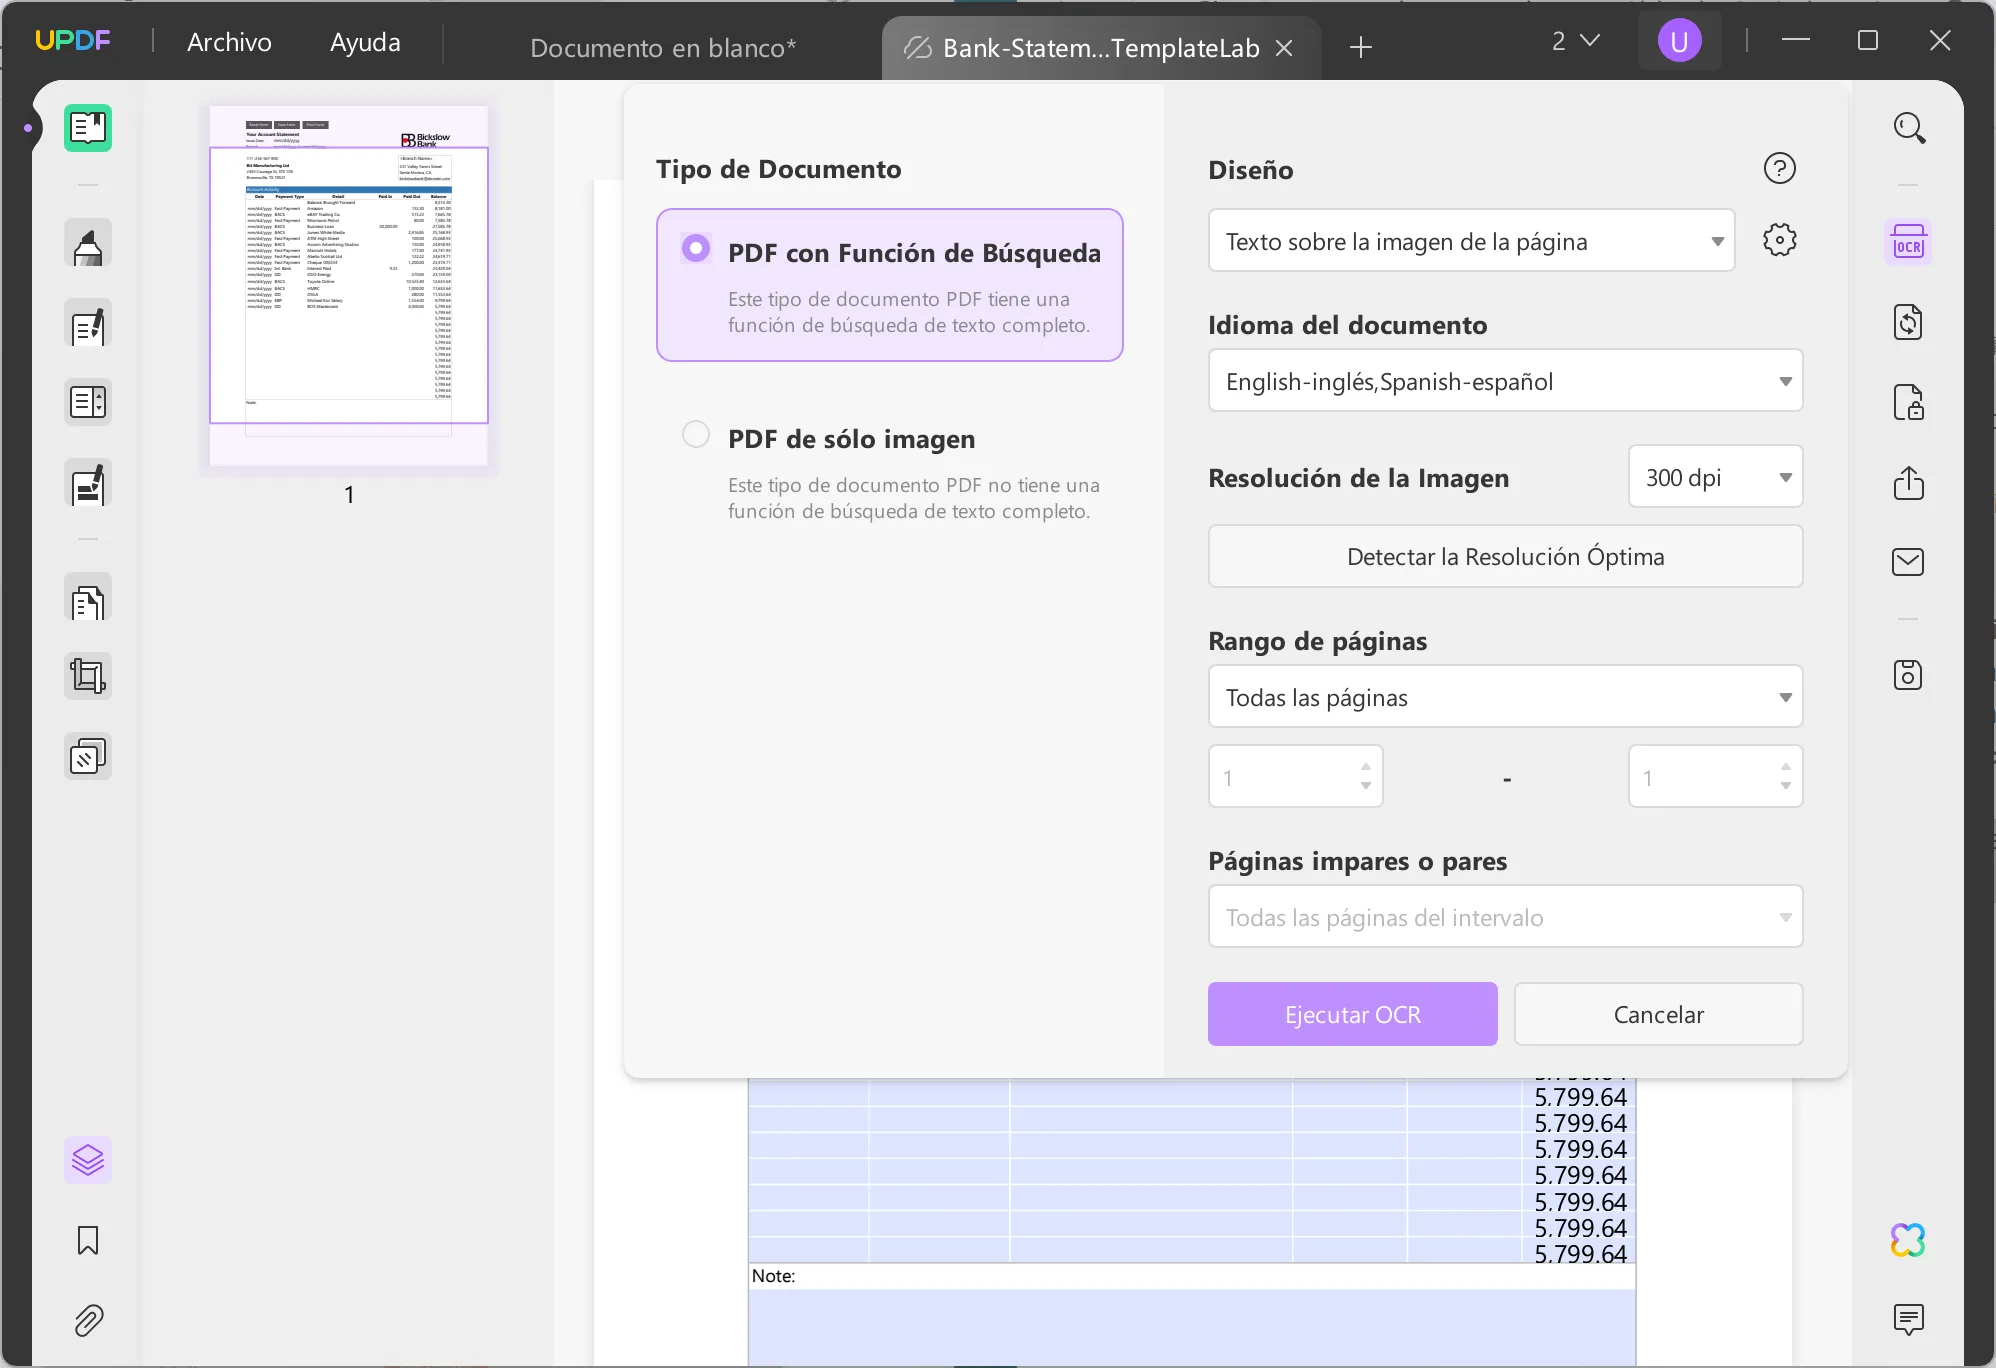Open the Diseño layout dropdown
This screenshot has height=1368, width=1996.
[1471, 240]
